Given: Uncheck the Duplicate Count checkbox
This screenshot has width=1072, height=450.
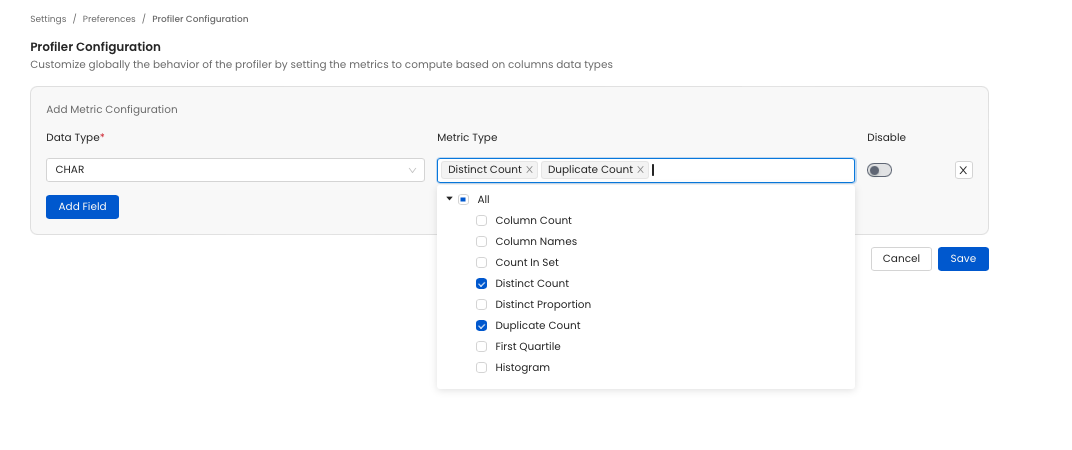Looking at the screenshot, I should click(482, 326).
